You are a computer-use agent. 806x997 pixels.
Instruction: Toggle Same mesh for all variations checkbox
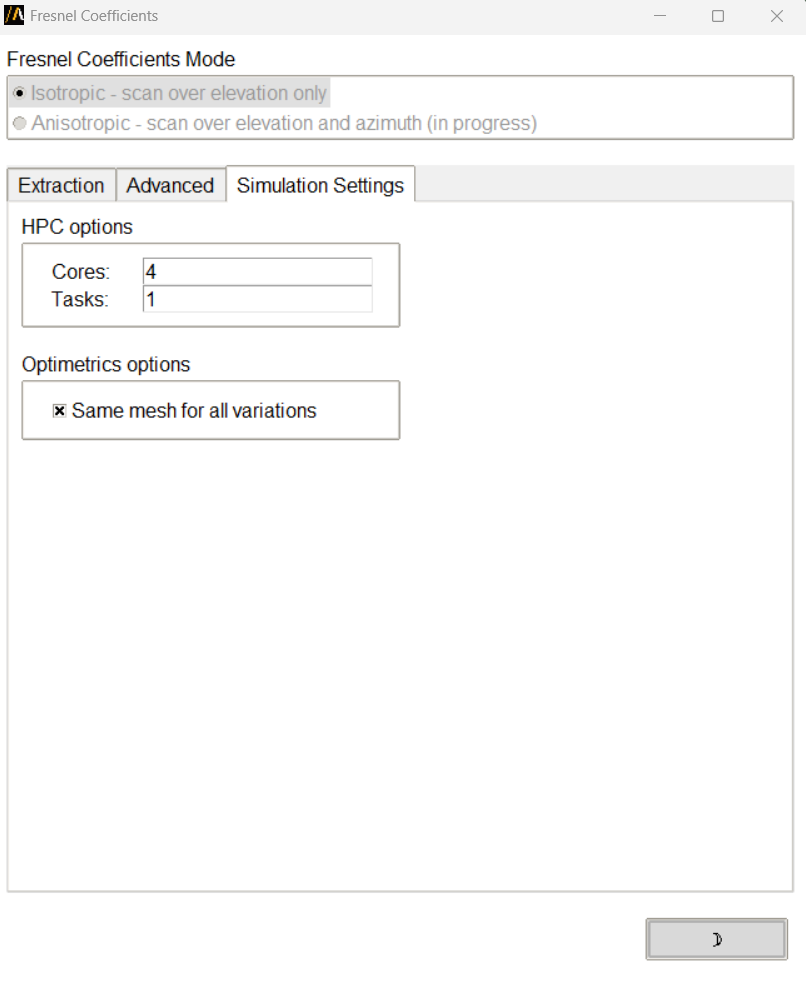tap(60, 411)
